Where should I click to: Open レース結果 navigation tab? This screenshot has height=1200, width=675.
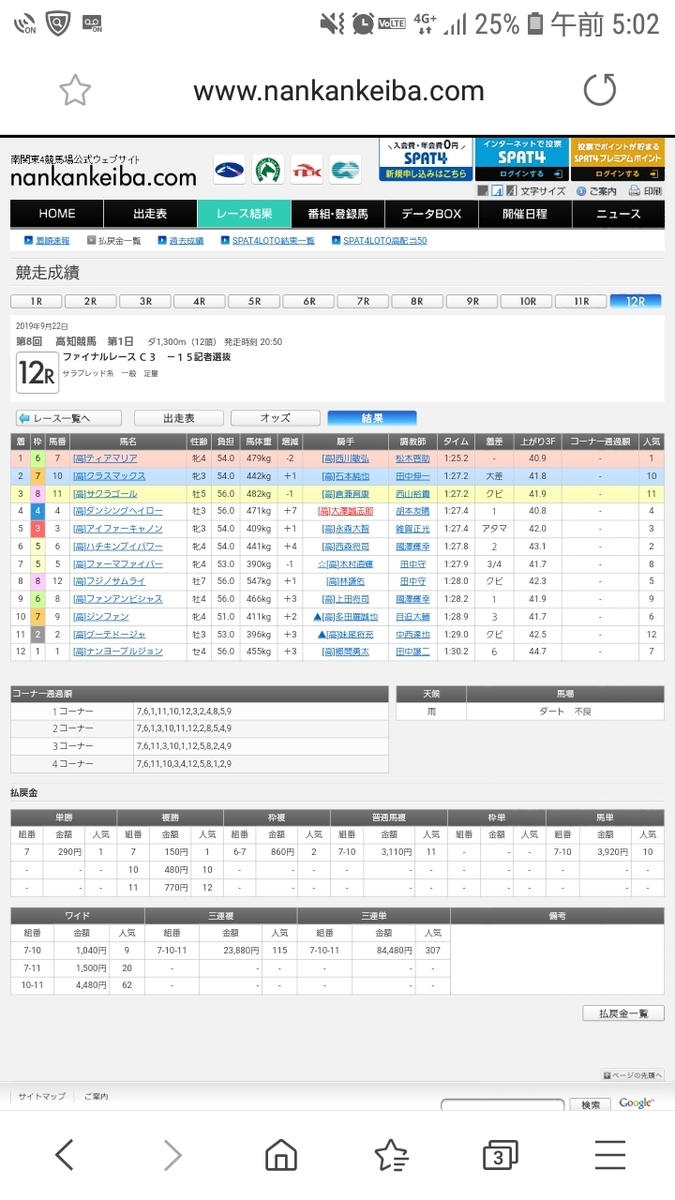click(243, 214)
